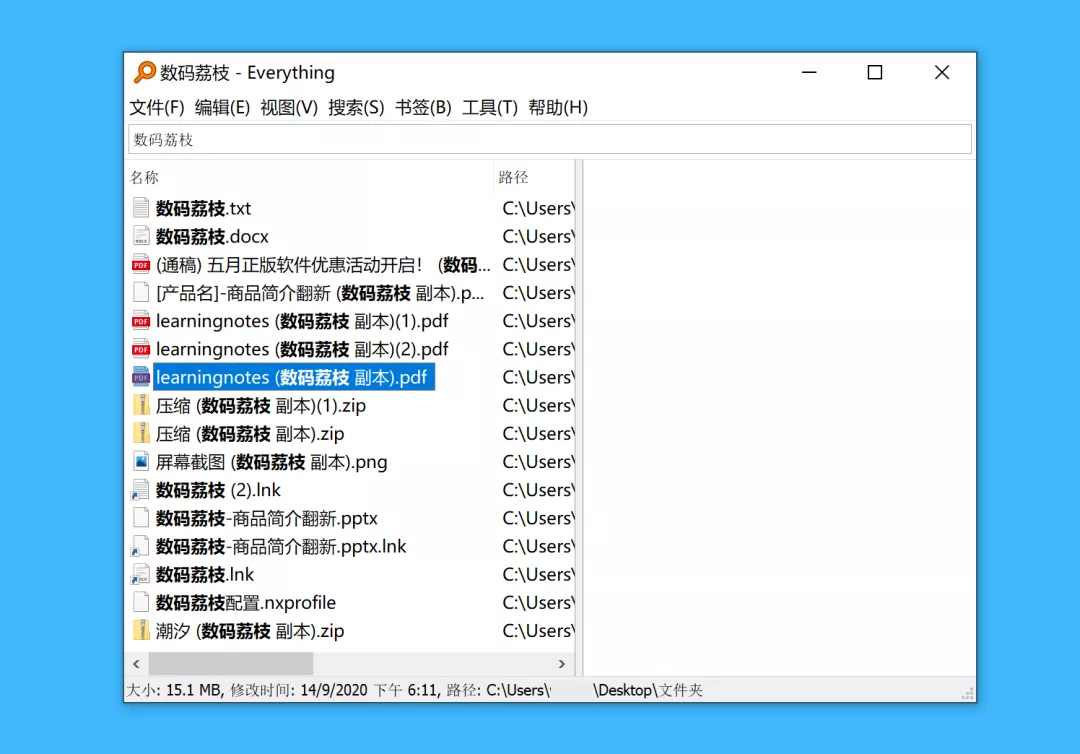Select the file 数码荔枝.txt
Image resolution: width=1080 pixels, height=754 pixels.
[203, 208]
